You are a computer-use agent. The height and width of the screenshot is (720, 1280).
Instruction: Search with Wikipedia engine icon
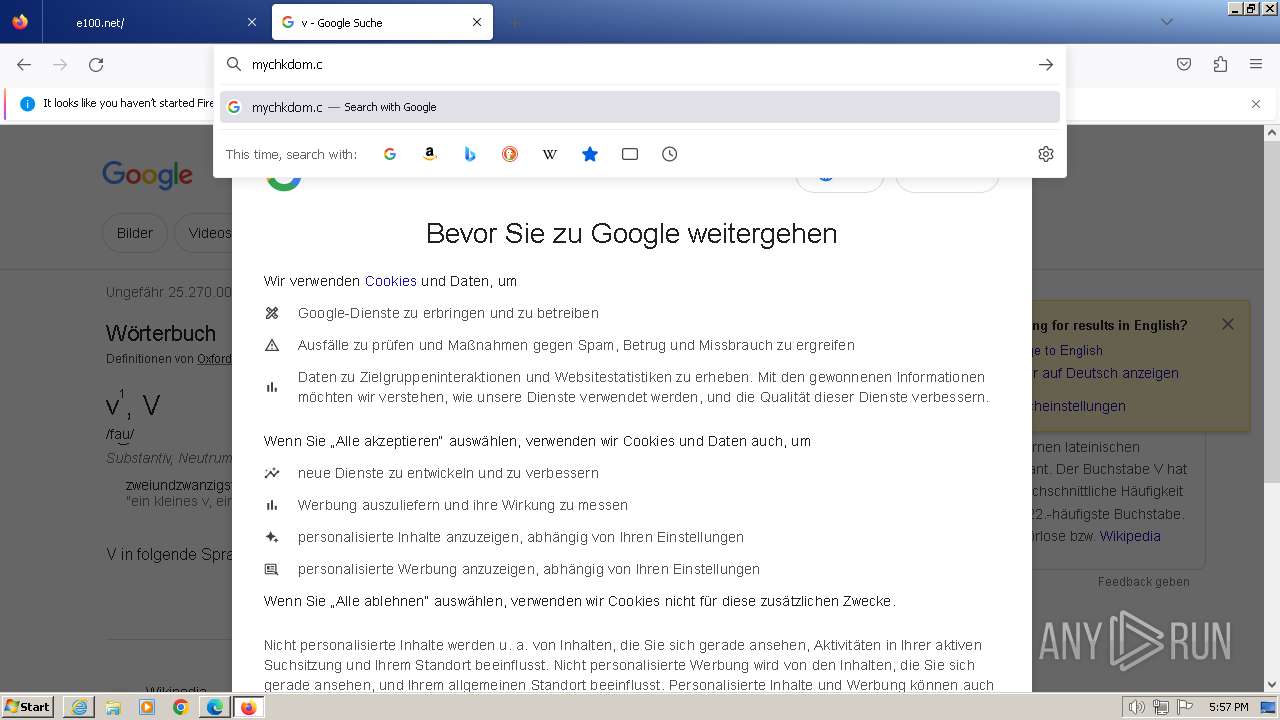coord(550,154)
